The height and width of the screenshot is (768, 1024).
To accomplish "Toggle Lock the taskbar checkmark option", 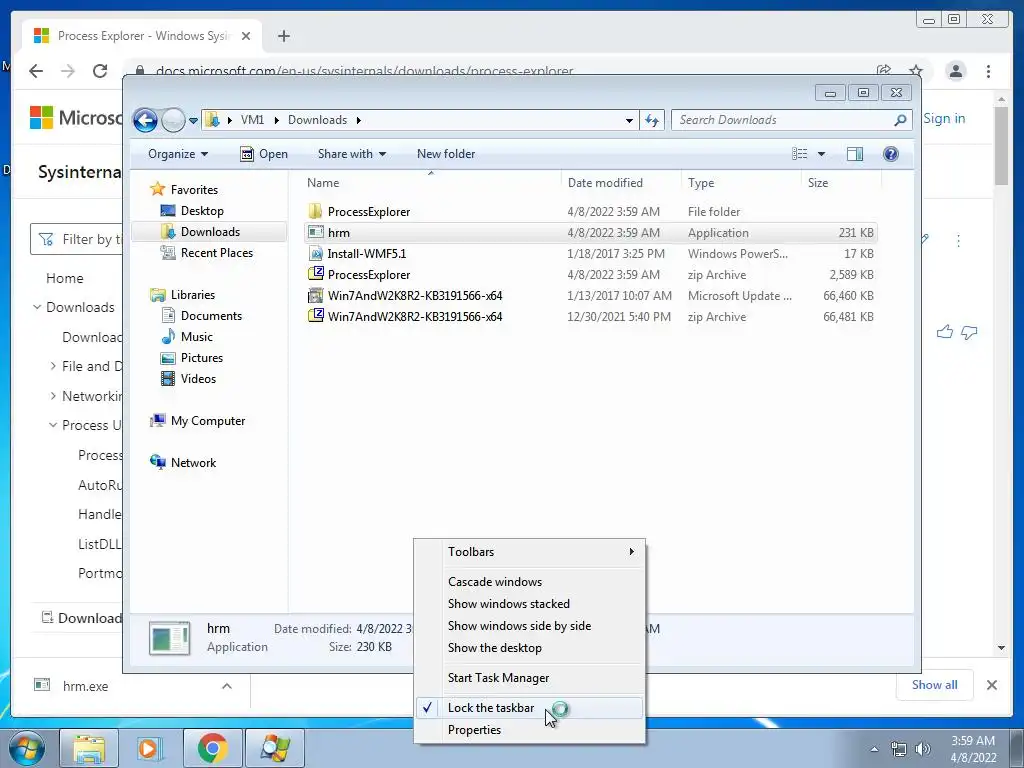I will point(529,708).
